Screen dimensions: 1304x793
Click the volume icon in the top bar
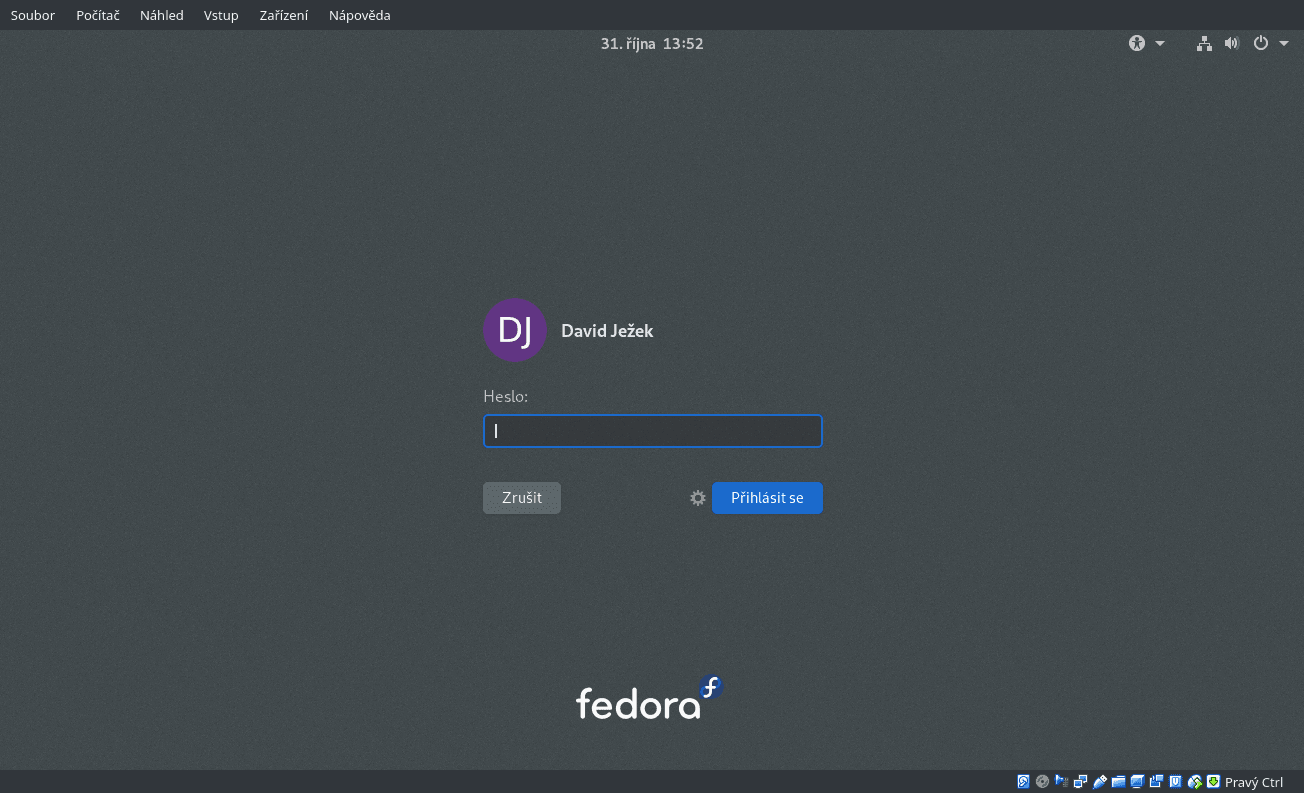[1231, 43]
